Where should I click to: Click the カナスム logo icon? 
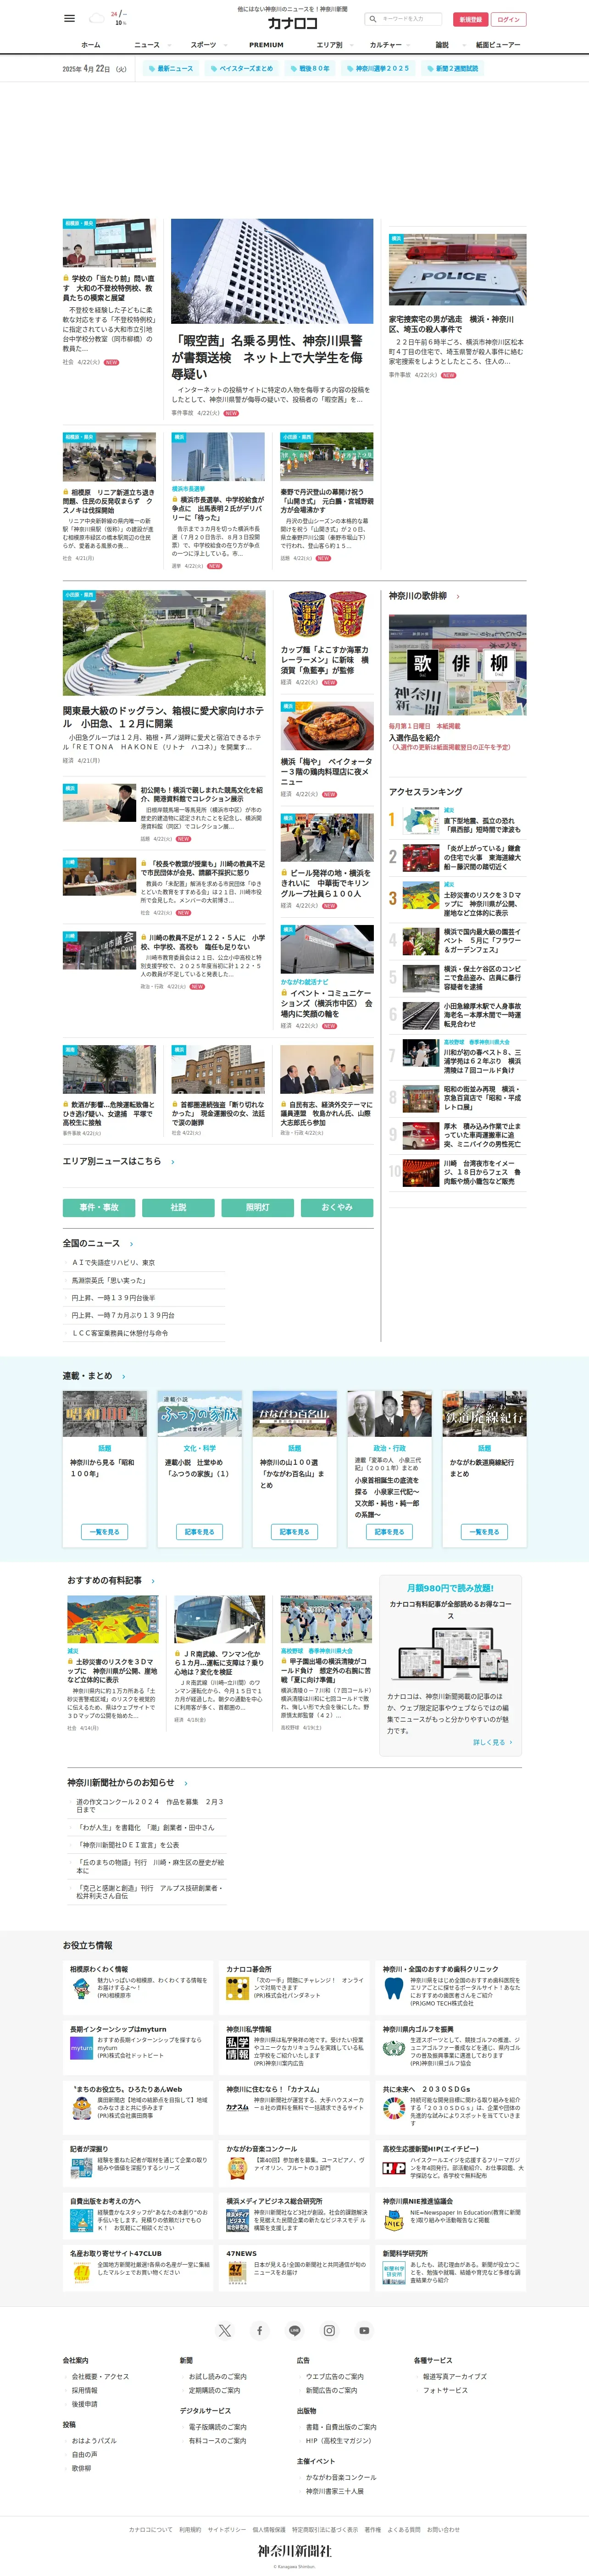click(x=237, y=2106)
